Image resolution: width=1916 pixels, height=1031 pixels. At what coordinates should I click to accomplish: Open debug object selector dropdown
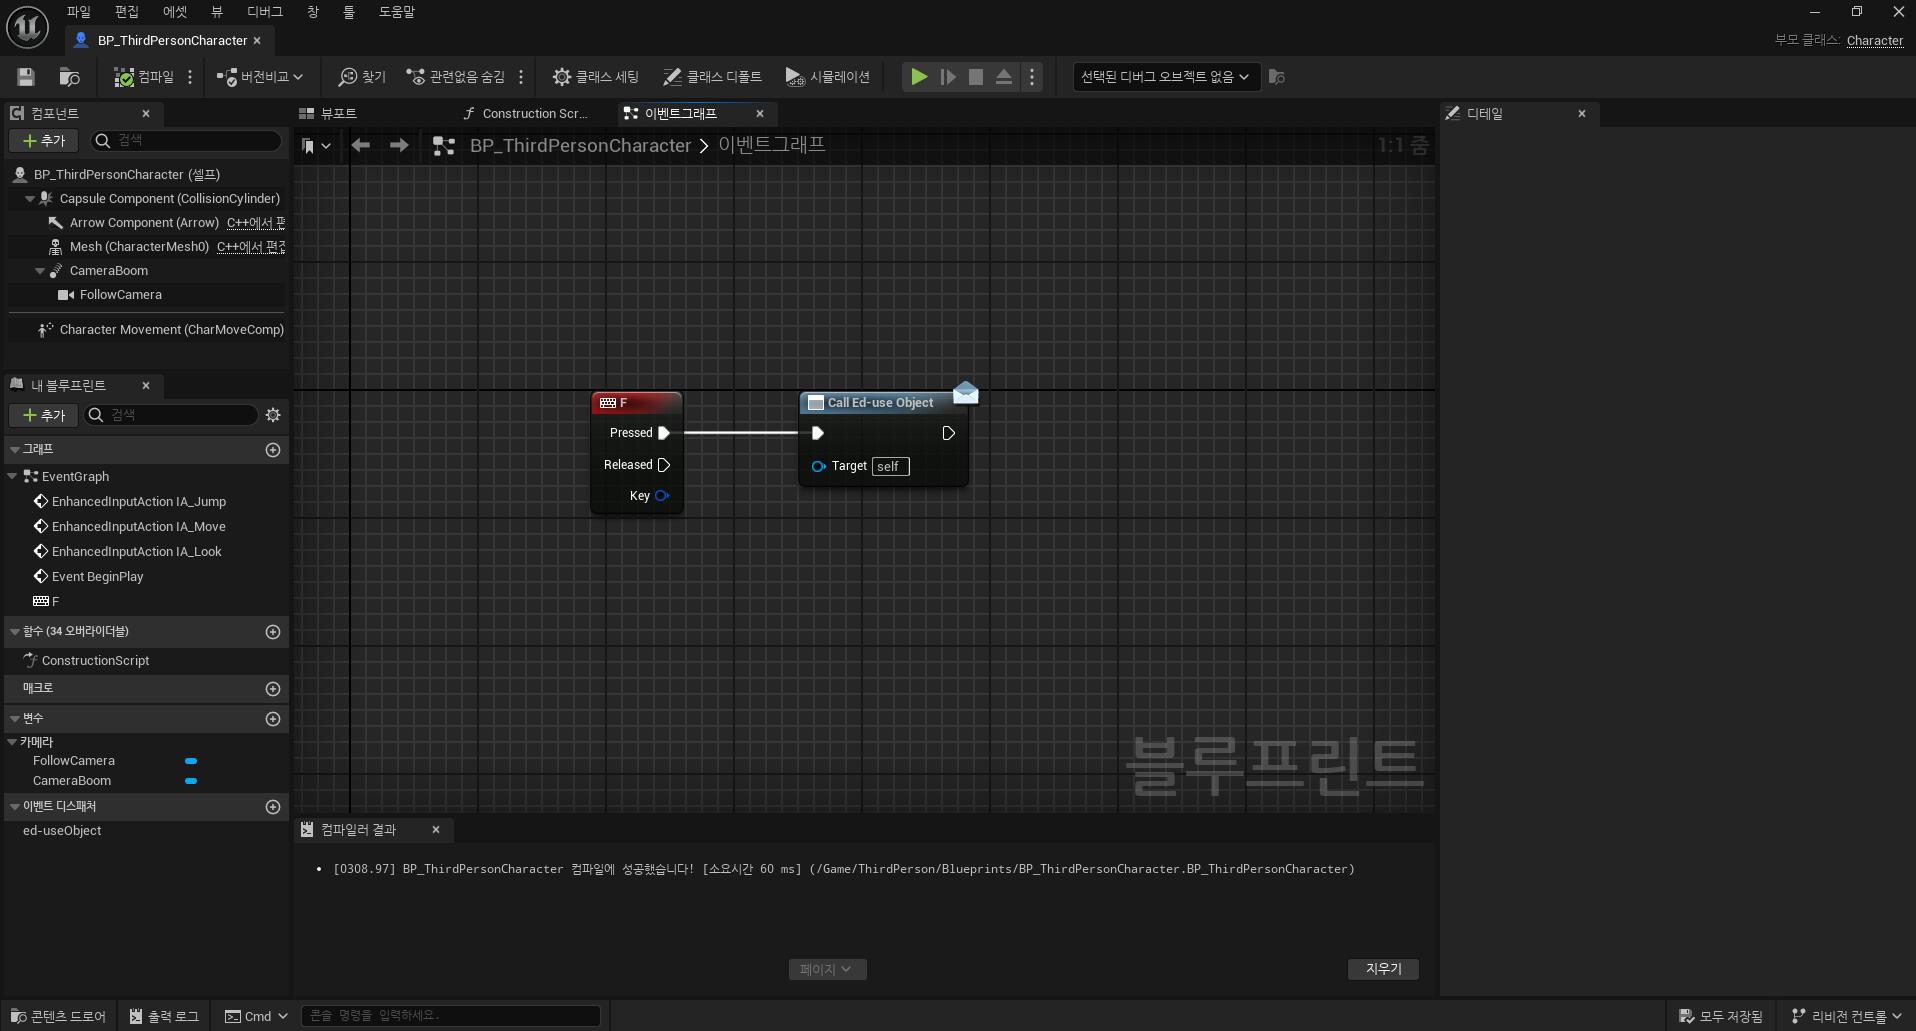[x=1165, y=77]
